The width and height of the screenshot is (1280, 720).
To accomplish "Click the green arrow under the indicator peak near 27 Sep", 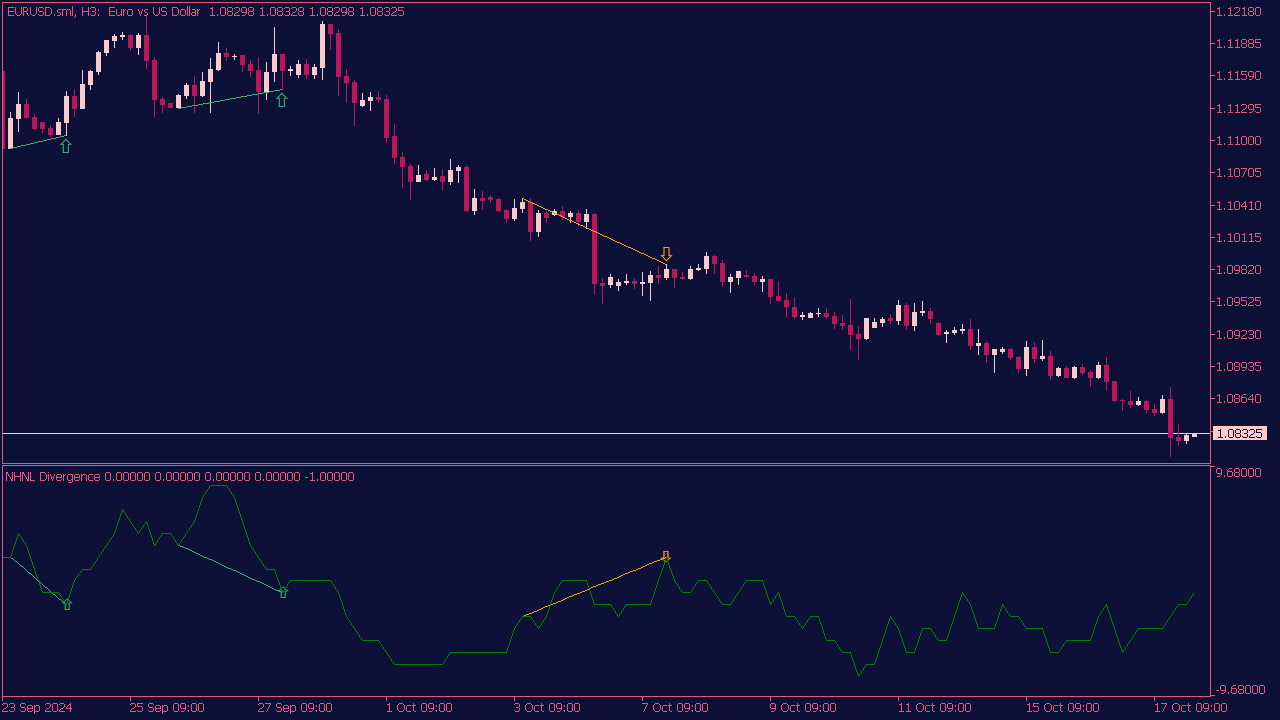I will pos(282,593).
